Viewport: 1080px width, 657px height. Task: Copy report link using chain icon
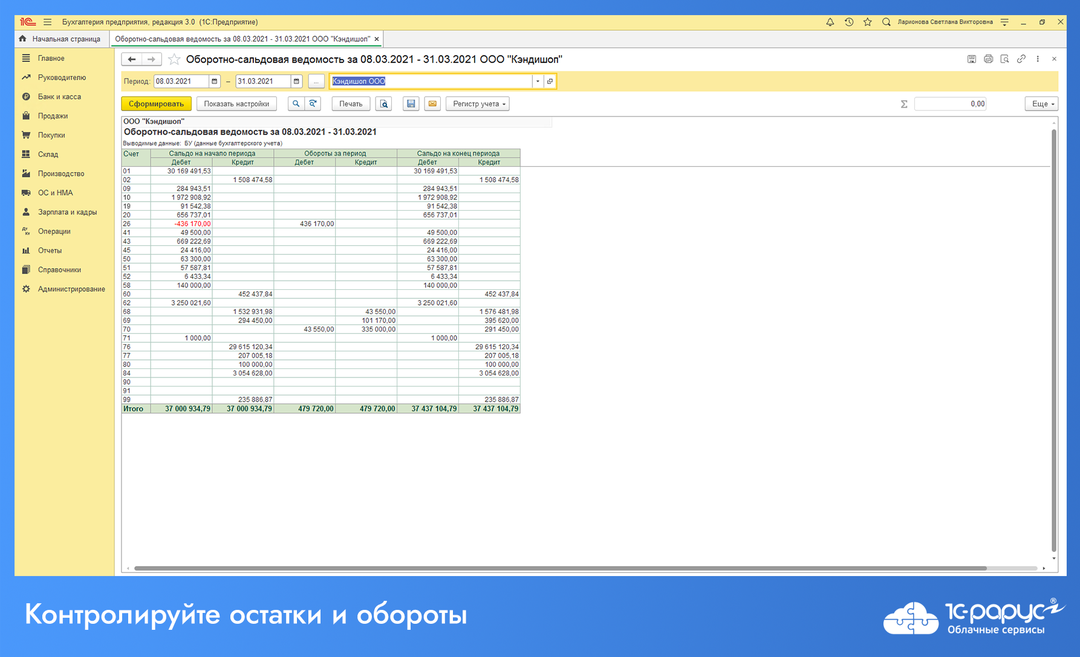[1021, 58]
